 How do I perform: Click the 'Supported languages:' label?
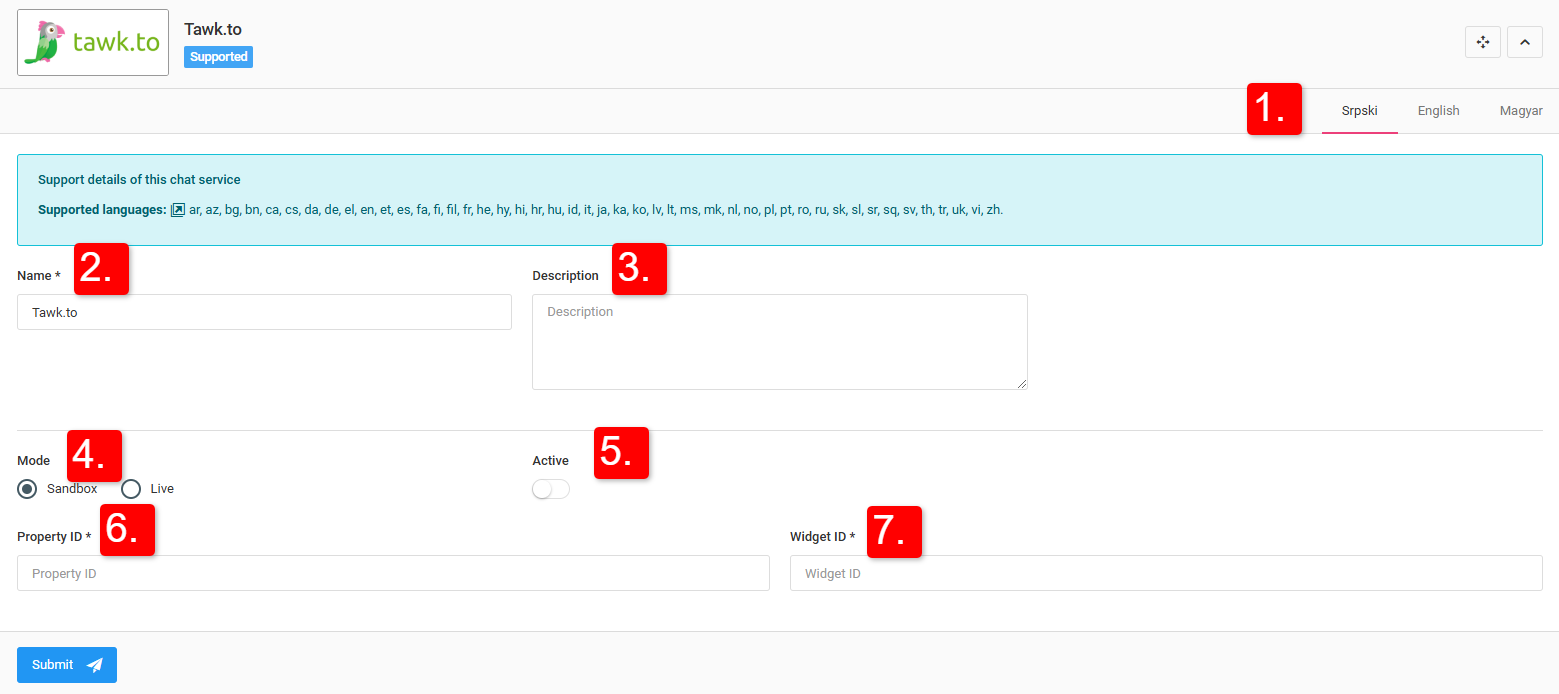(x=102, y=210)
